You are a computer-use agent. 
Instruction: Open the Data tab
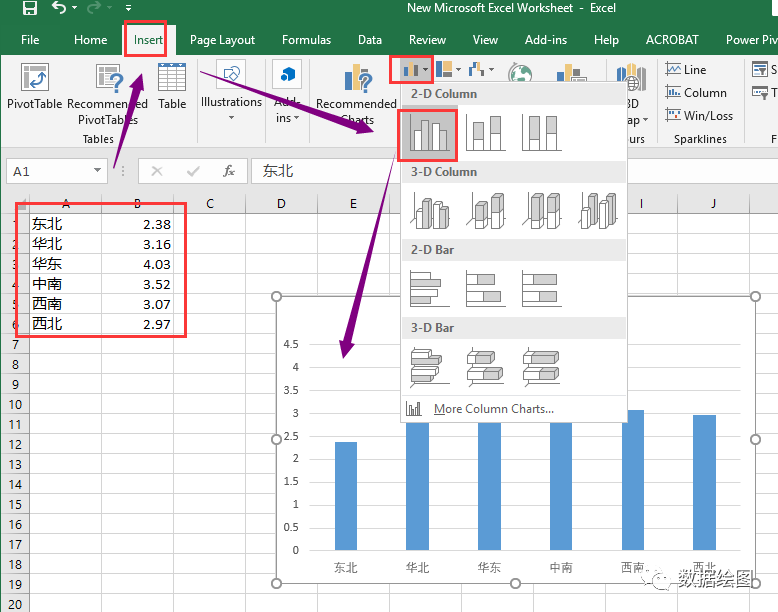pyautogui.click(x=370, y=40)
